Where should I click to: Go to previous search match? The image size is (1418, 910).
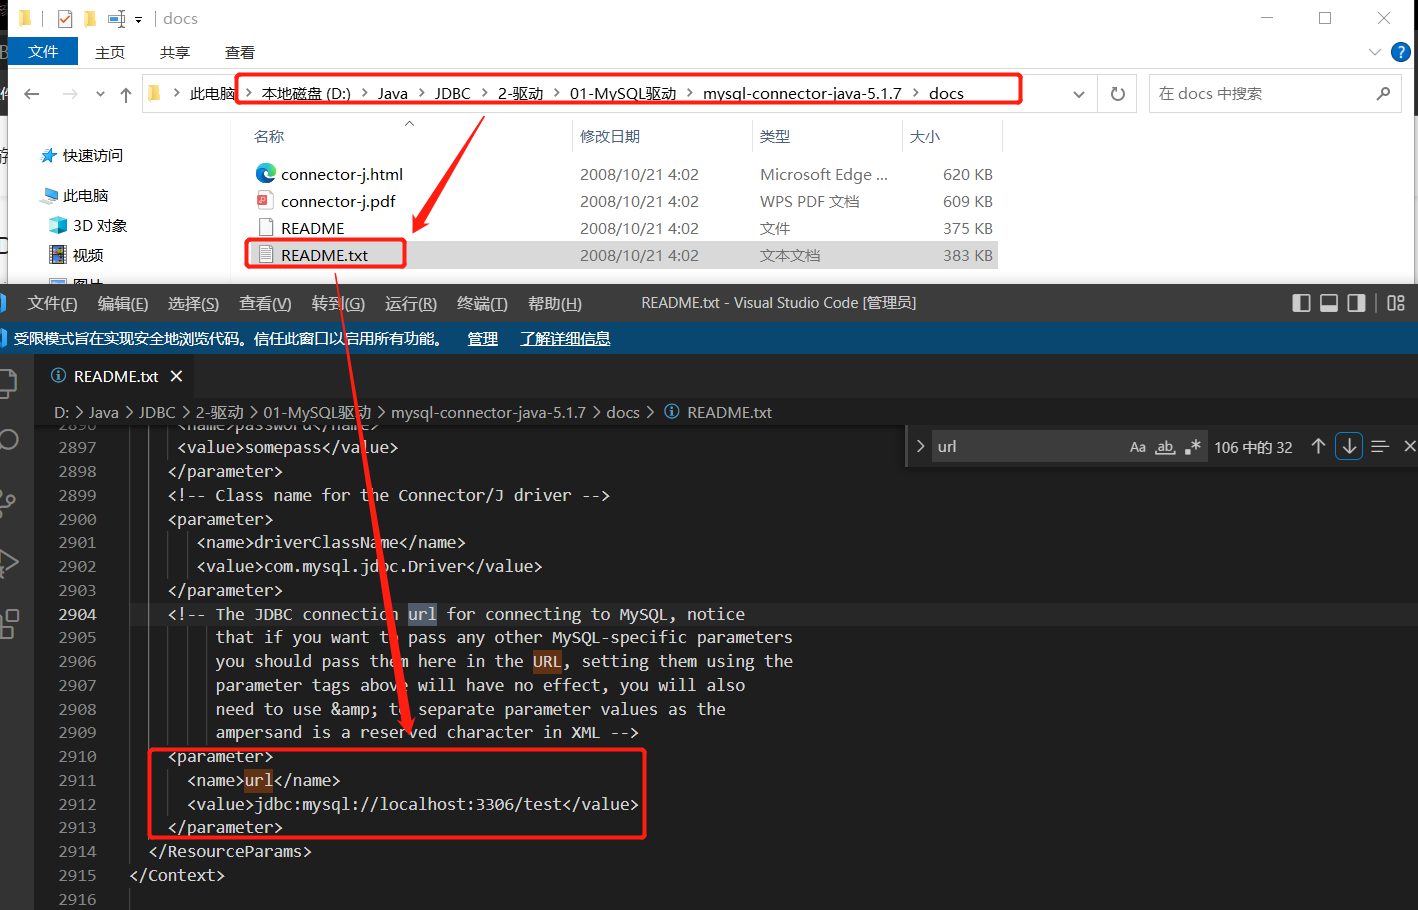[x=1318, y=446]
